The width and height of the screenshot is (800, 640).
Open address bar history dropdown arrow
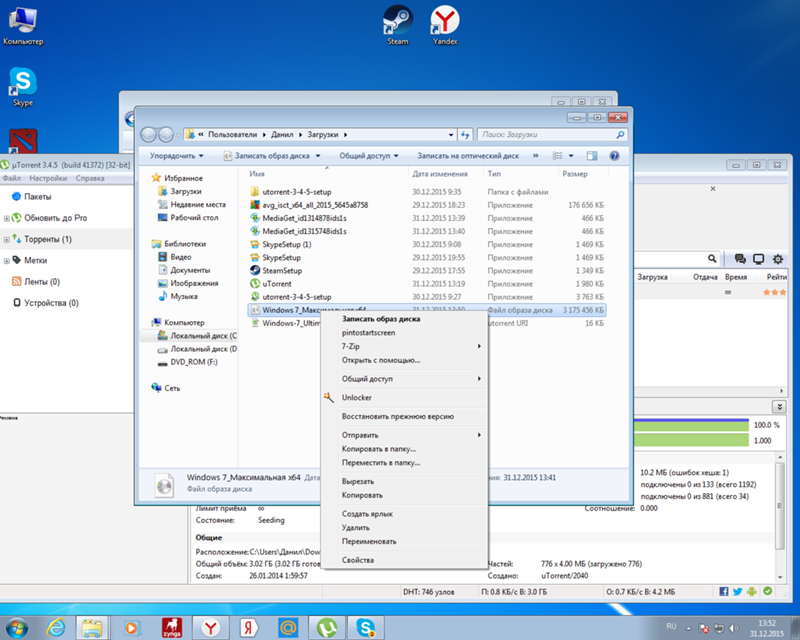click(451, 135)
